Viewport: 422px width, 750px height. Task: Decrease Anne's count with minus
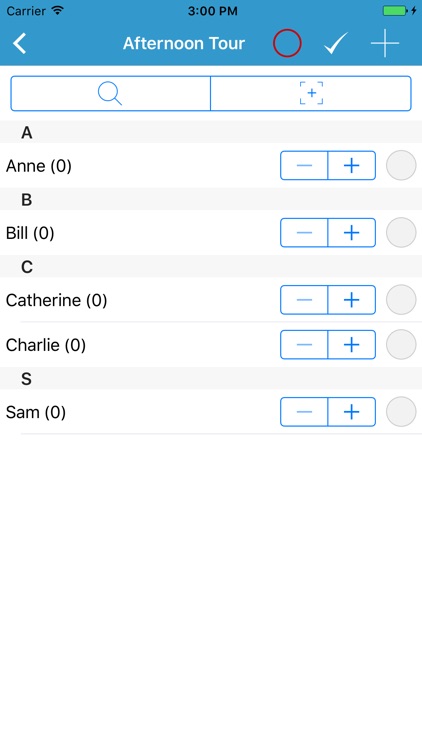pyautogui.click(x=304, y=165)
